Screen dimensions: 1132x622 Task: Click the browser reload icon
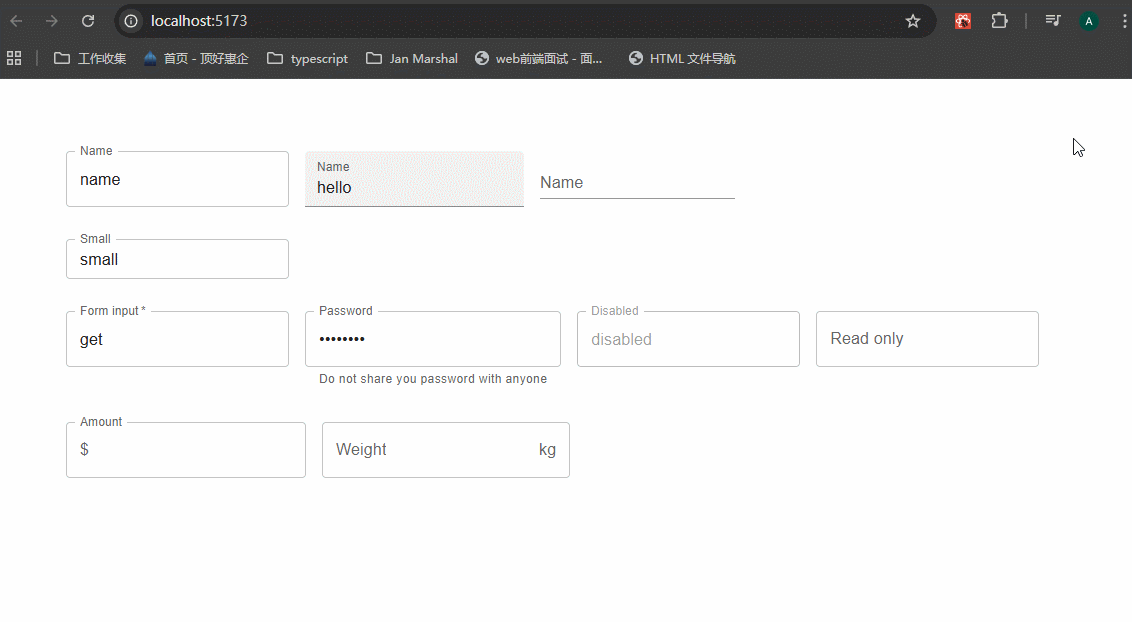tap(88, 21)
